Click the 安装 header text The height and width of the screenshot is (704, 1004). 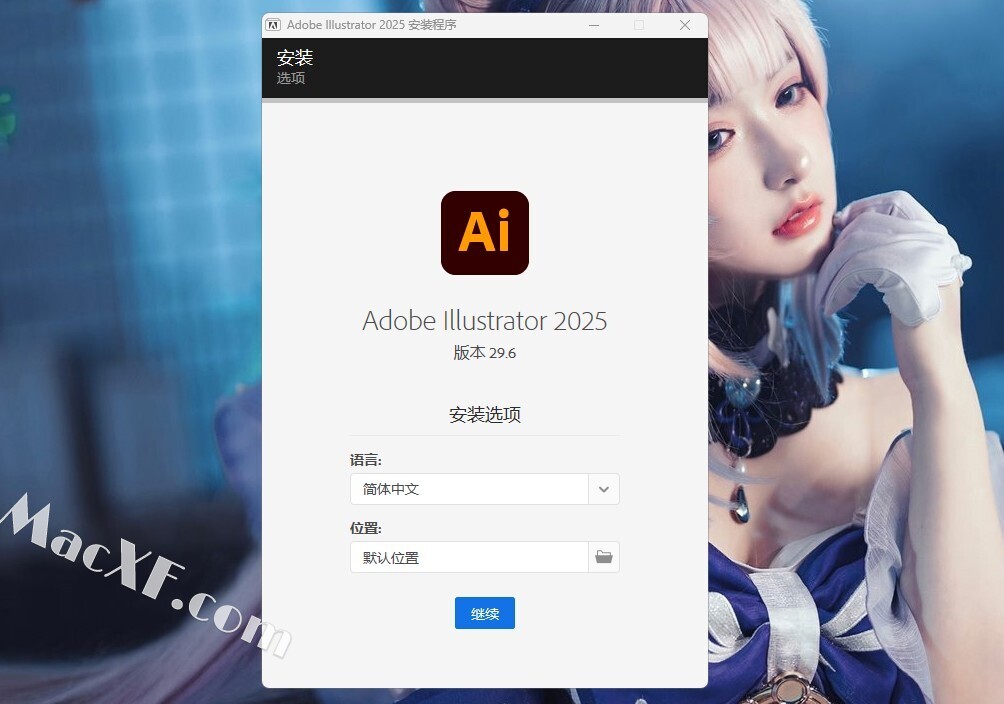(x=295, y=58)
